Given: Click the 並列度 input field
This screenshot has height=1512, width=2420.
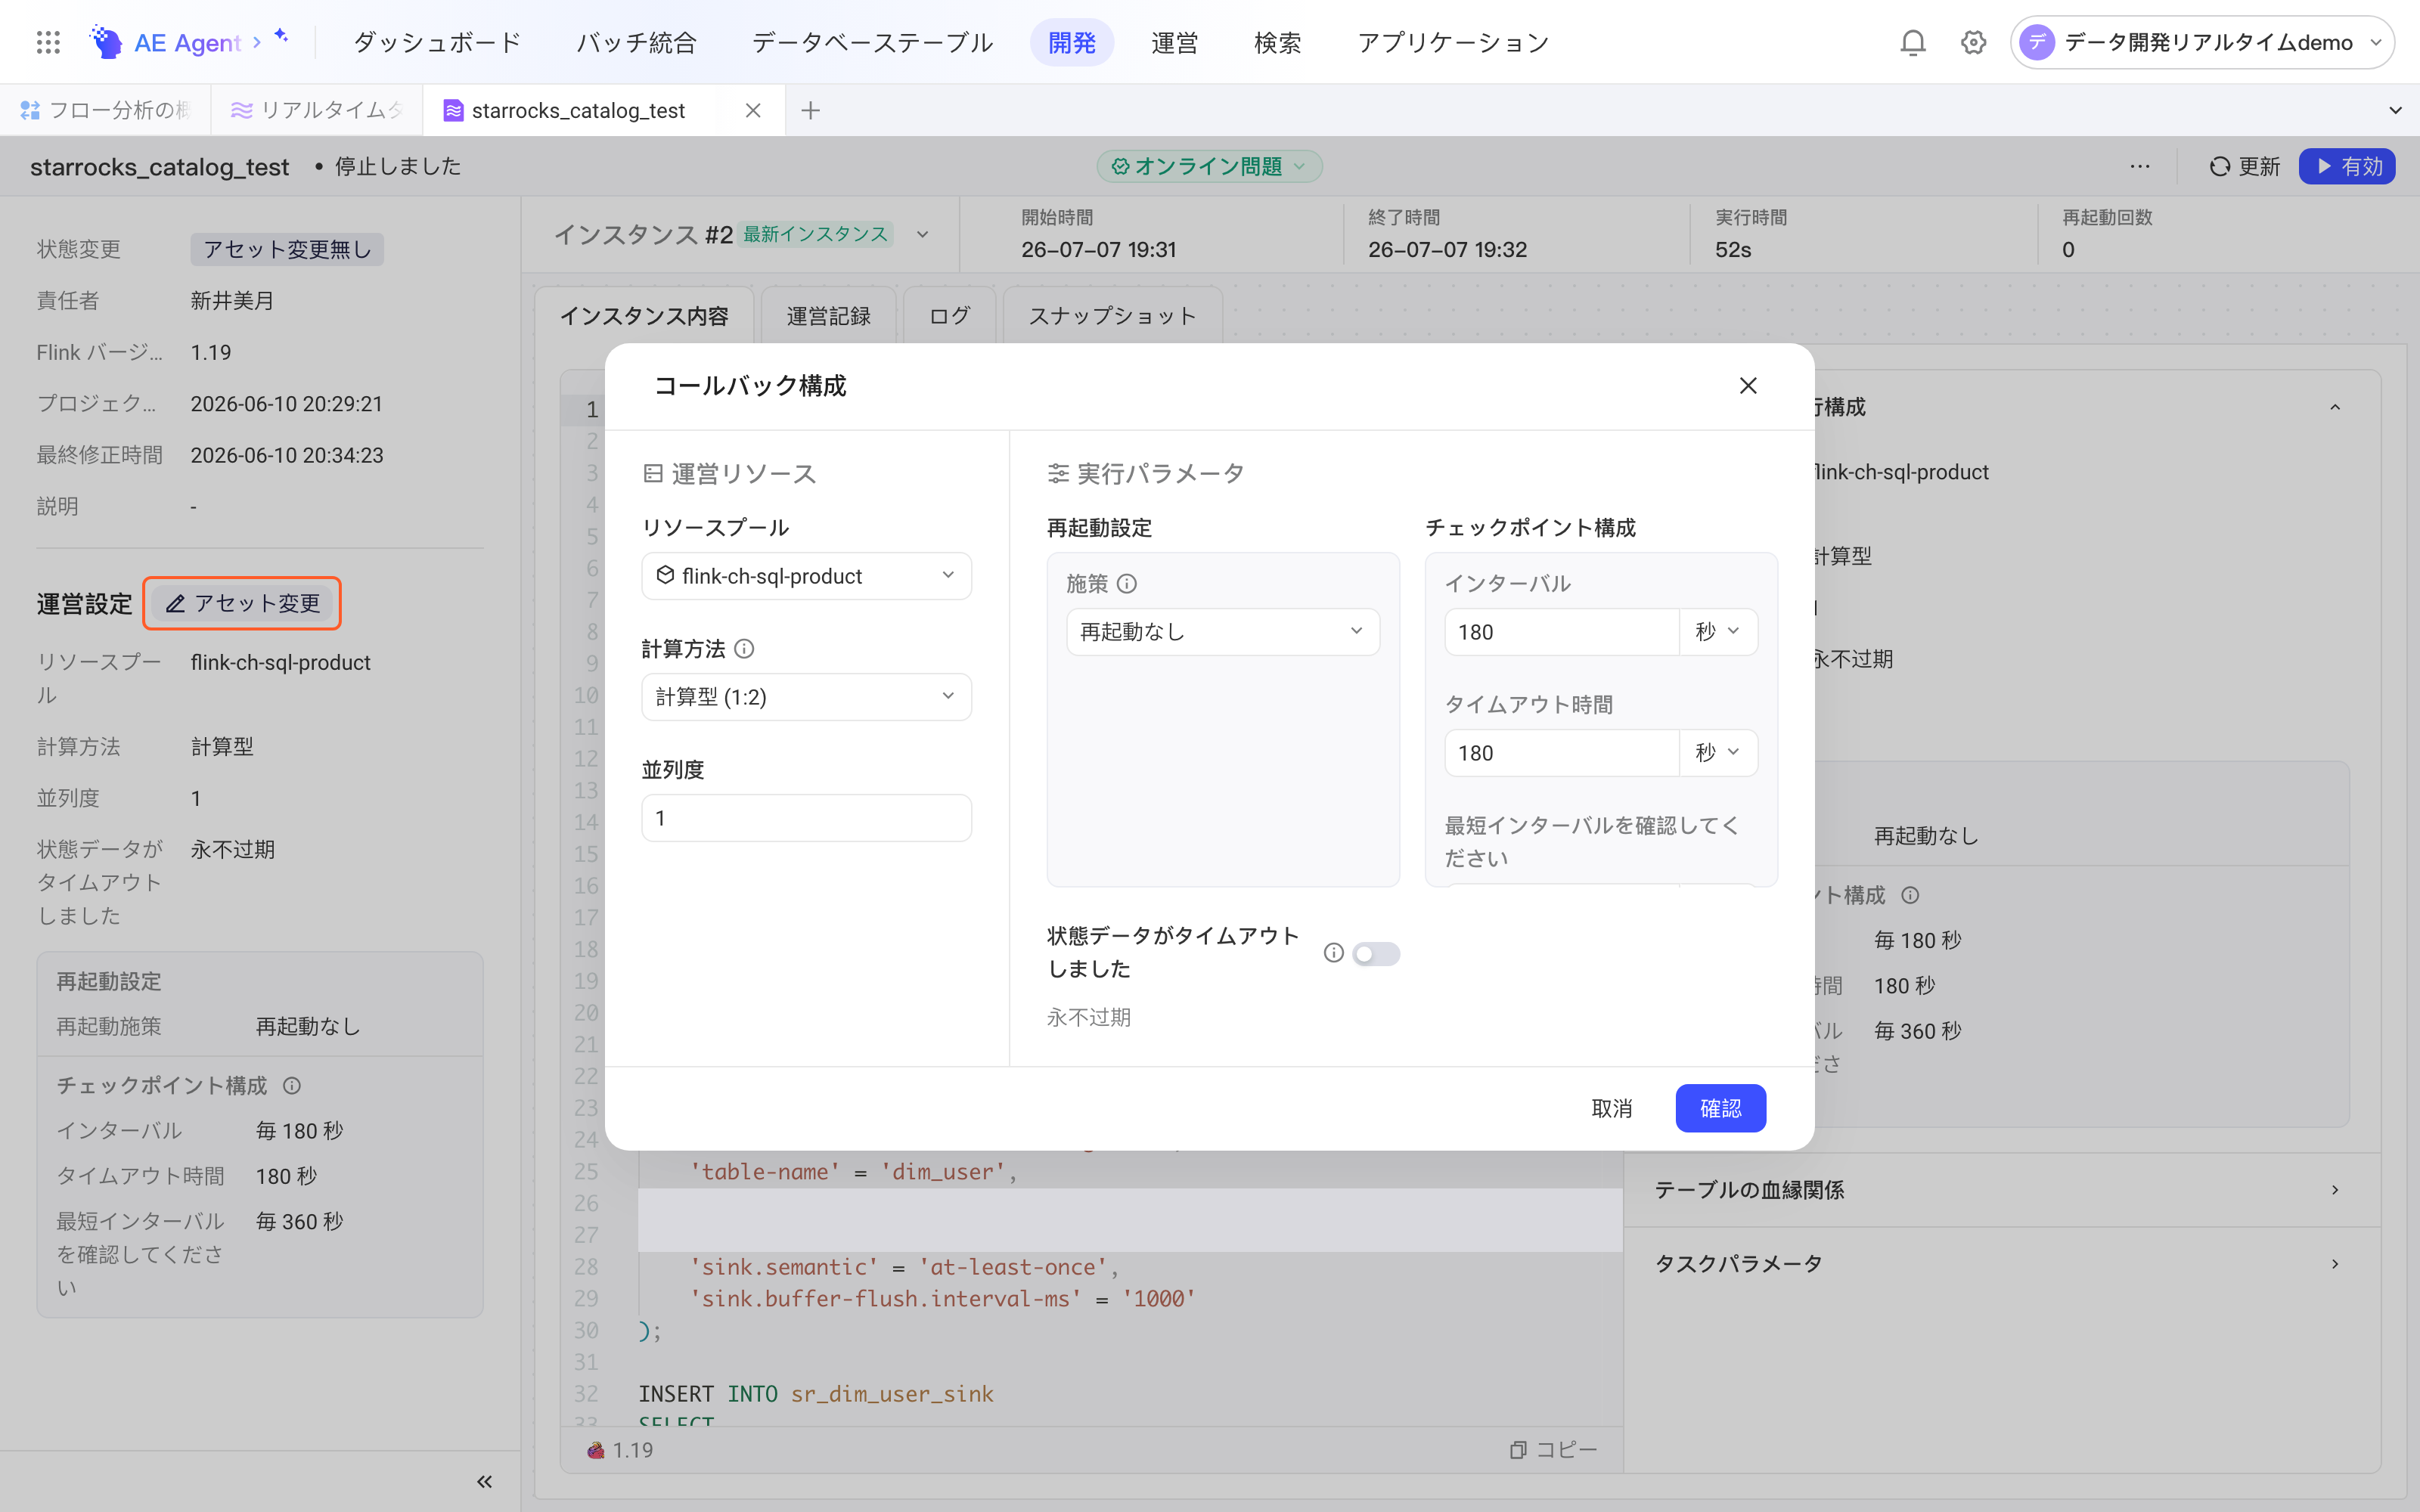Looking at the screenshot, I should pyautogui.click(x=806, y=818).
